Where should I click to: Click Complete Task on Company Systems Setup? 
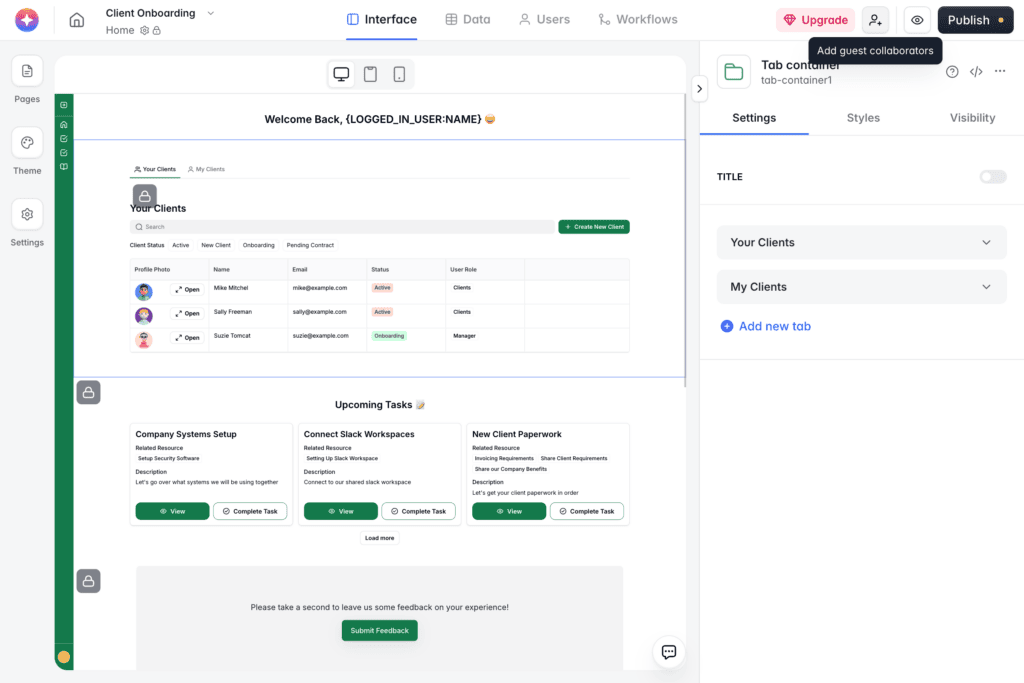(250, 511)
